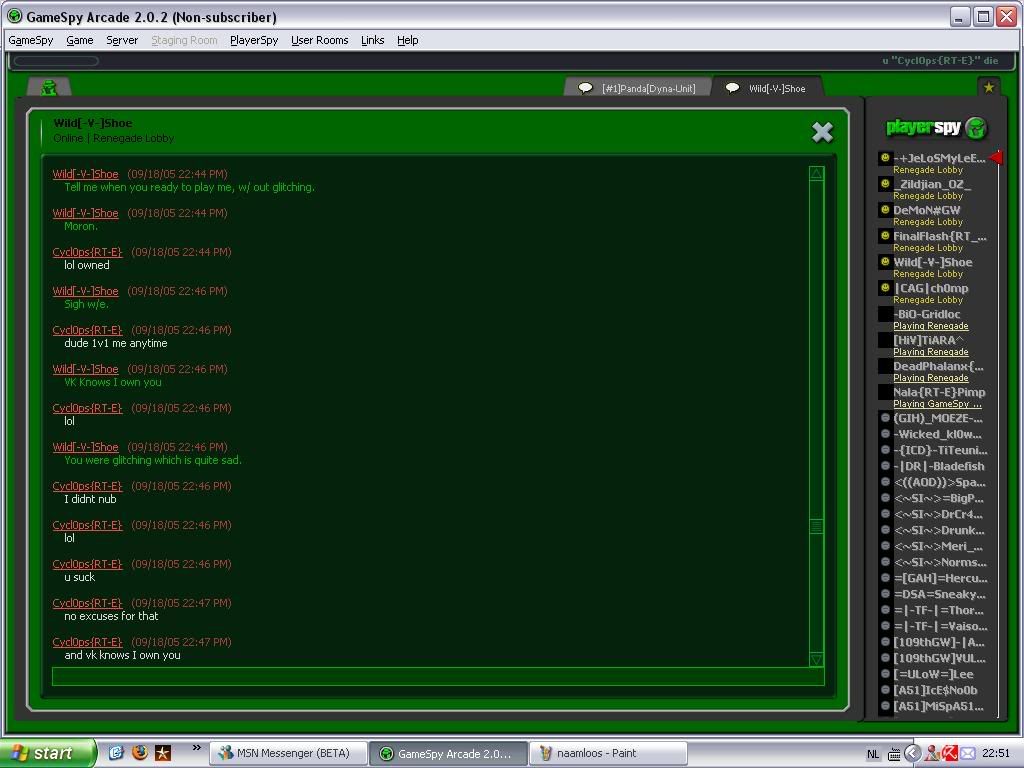Click the progress bar under the menu
The height and width of the screenshot is (768, 1024).
pos(56,61)
